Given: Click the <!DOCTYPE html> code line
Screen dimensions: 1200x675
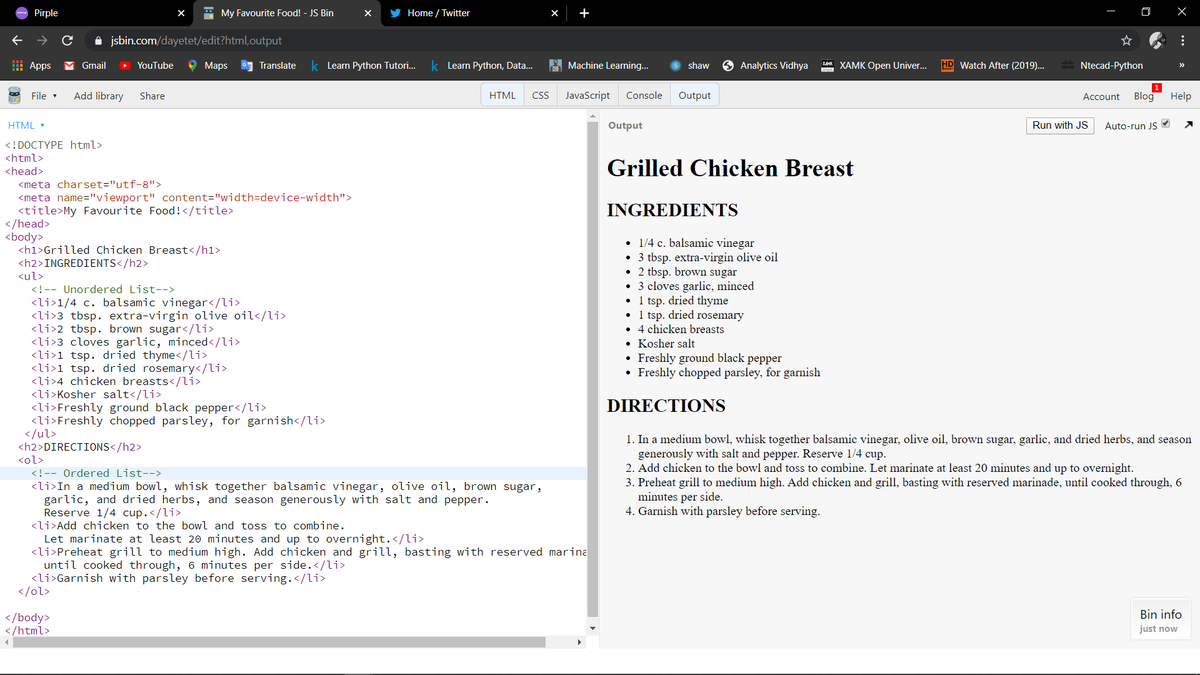Looking at the screenshot, I should click(54, 145).
